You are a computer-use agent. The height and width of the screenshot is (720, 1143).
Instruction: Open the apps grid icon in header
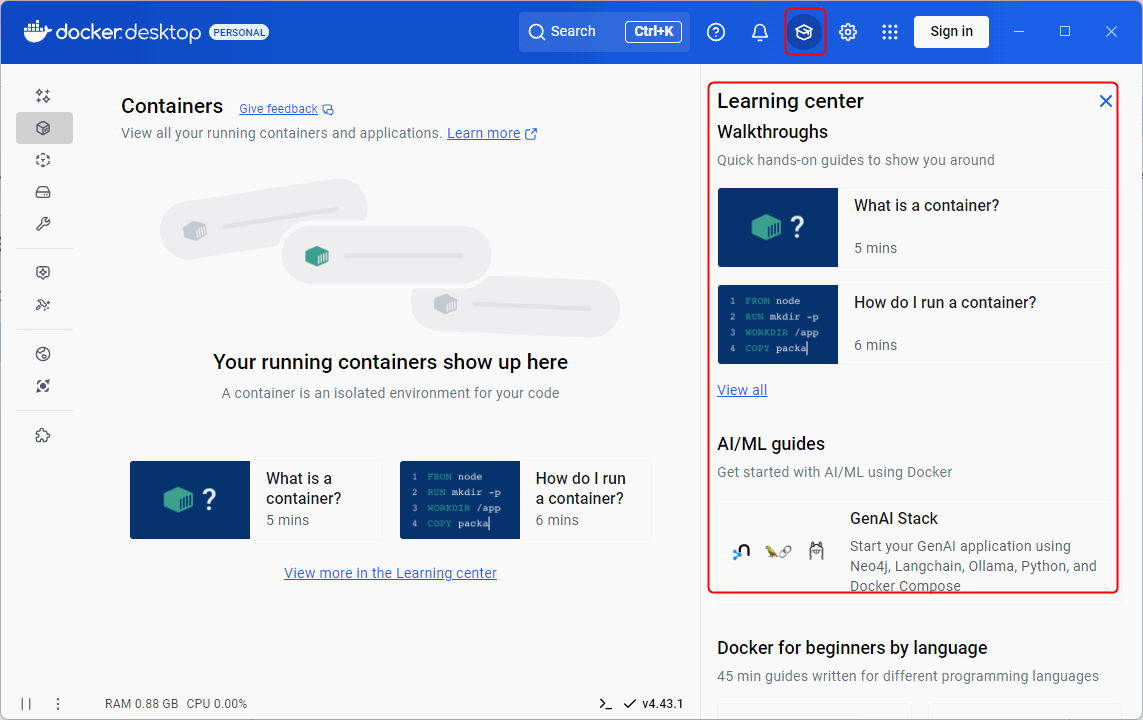(x=890, y=32)
